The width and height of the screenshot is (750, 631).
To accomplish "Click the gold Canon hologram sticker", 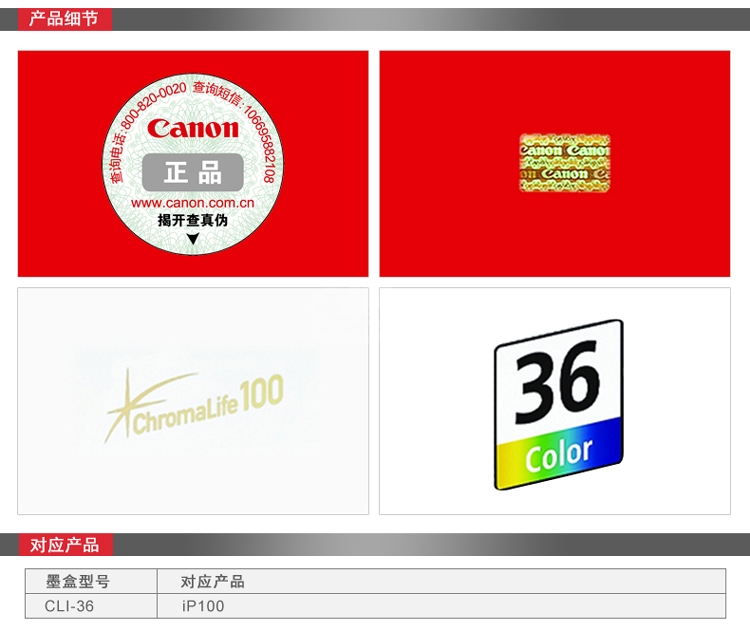I will tap(564, 162).
